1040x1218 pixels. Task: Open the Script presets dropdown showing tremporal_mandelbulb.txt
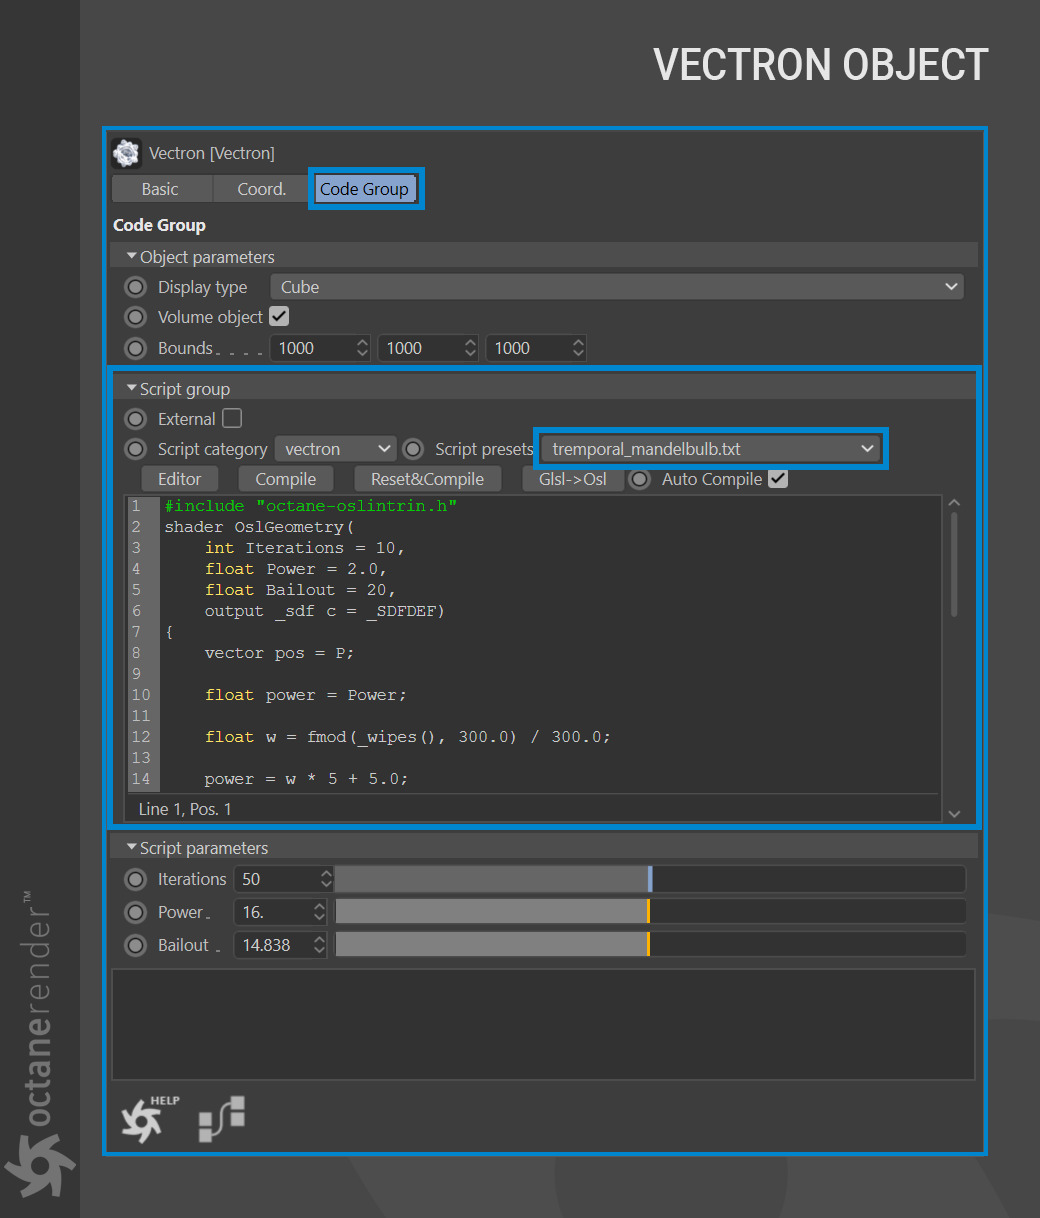pyautogui.click(x=710, y=448)
